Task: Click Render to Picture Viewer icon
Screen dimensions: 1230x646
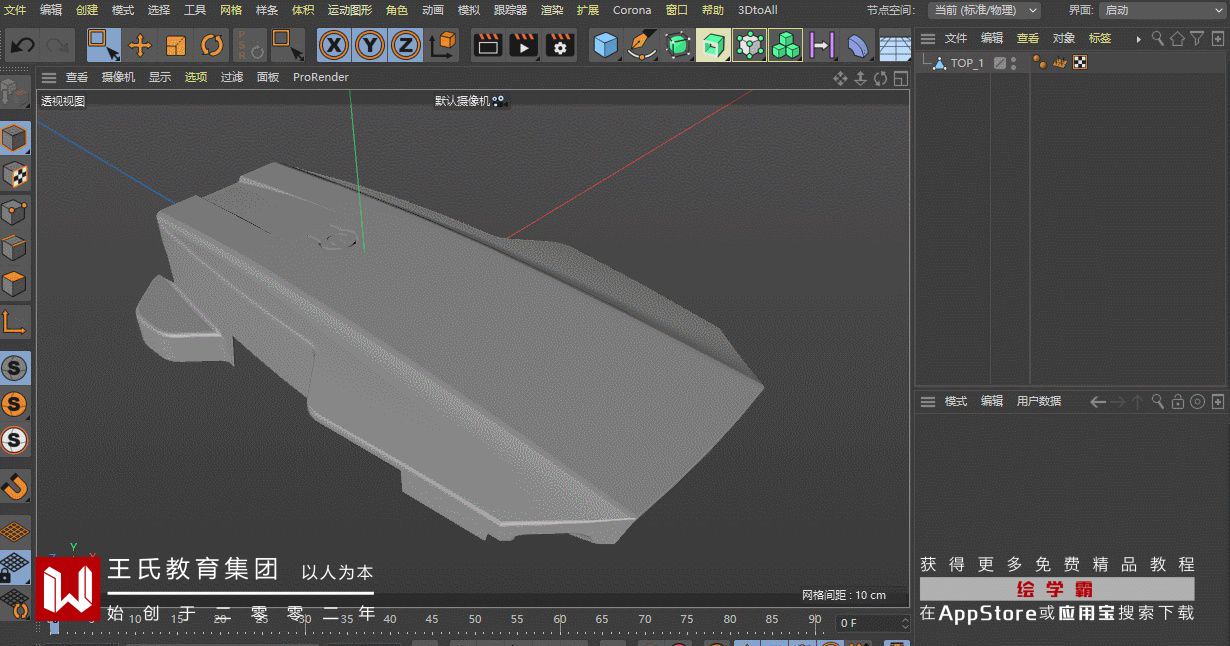Action: (x=523, y=45)
